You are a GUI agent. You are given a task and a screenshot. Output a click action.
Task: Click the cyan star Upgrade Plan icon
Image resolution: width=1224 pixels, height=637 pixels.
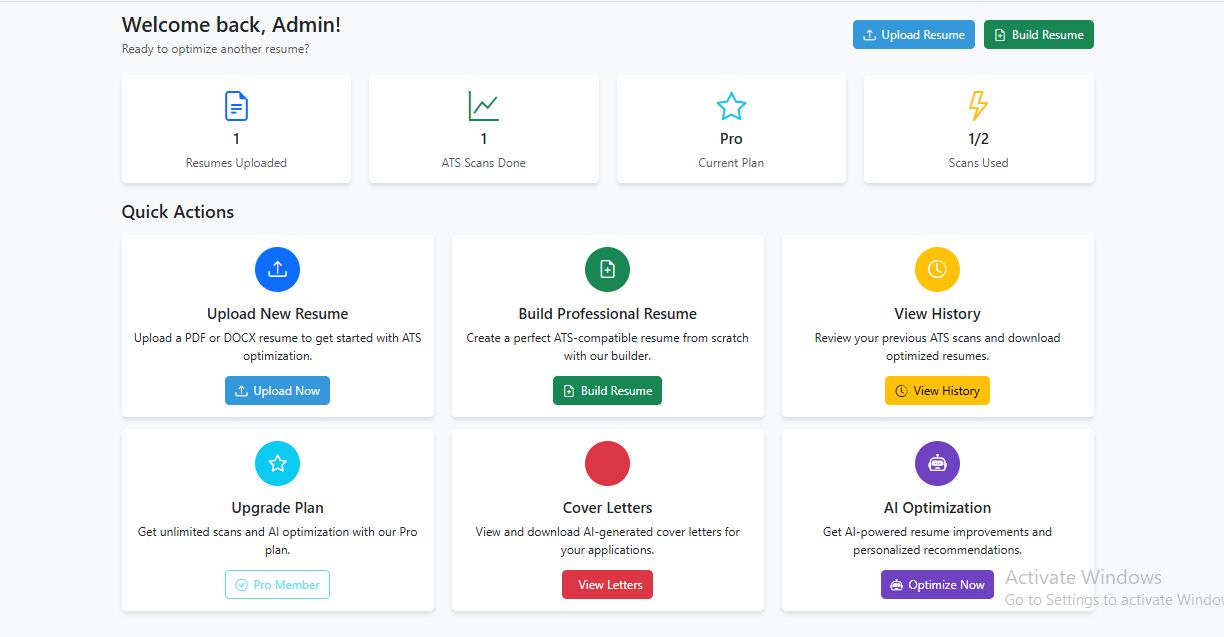point(277,463)
